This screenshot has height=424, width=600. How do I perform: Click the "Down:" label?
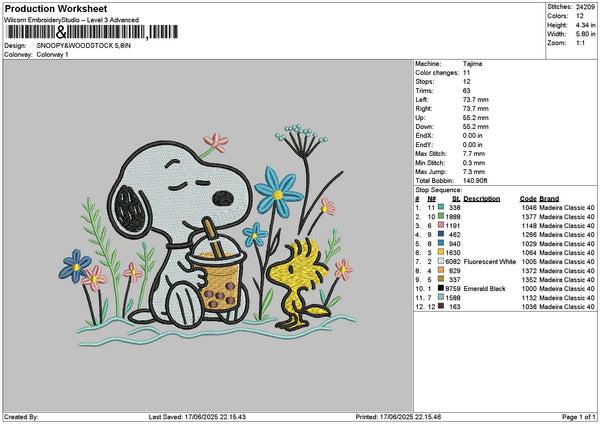[x=424, y=127]
